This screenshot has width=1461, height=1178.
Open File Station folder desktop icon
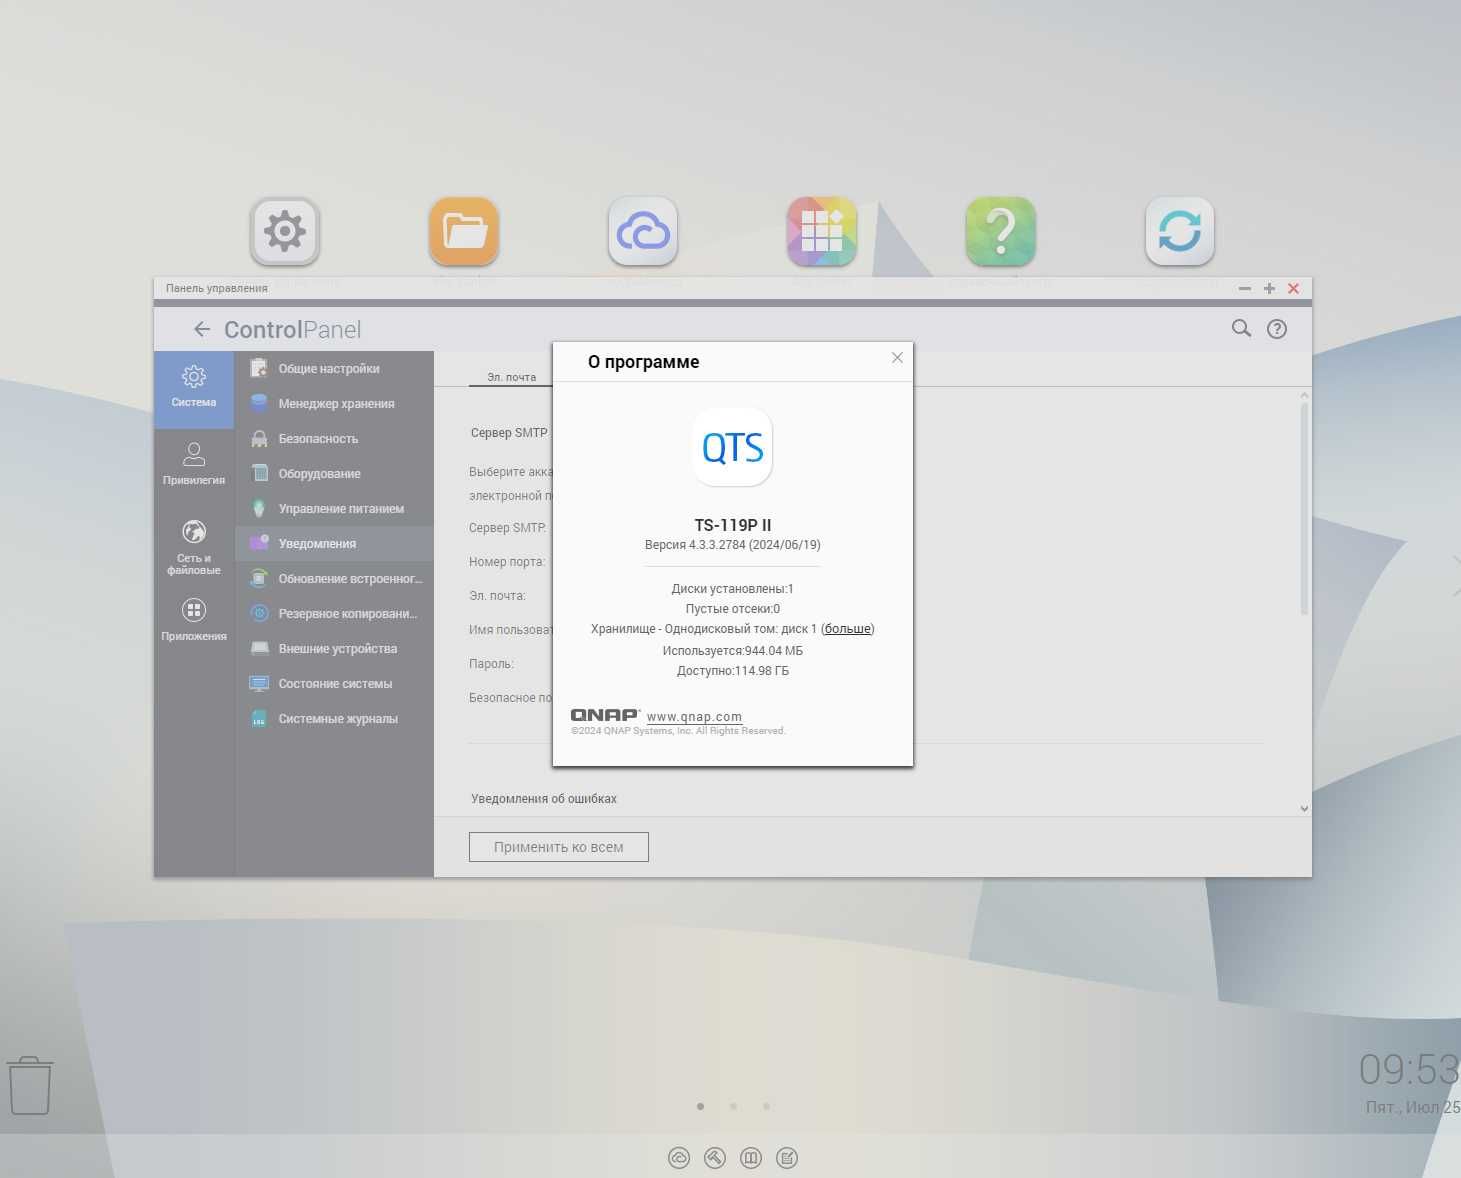(464, 231)
